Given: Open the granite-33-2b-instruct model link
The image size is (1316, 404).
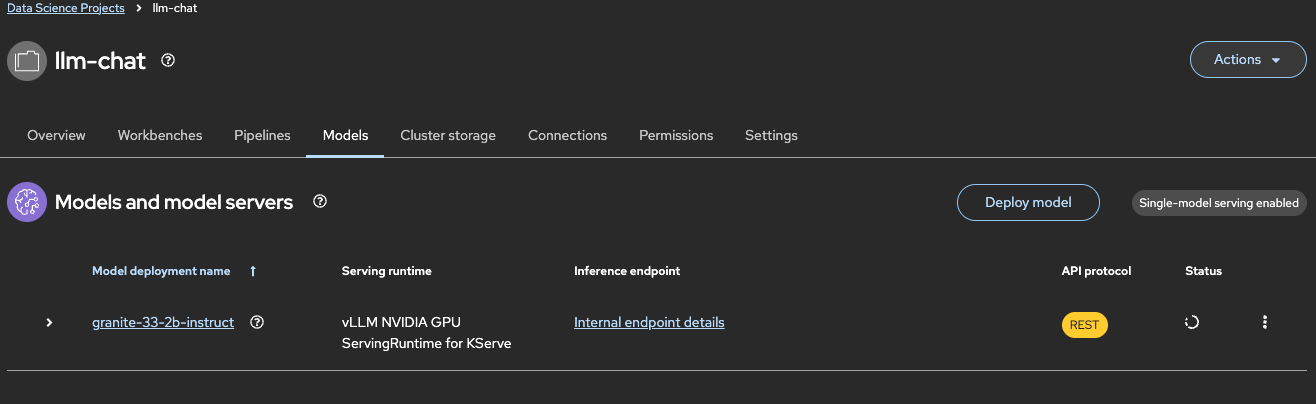Looking at the screenshot, I should [163, 322].
